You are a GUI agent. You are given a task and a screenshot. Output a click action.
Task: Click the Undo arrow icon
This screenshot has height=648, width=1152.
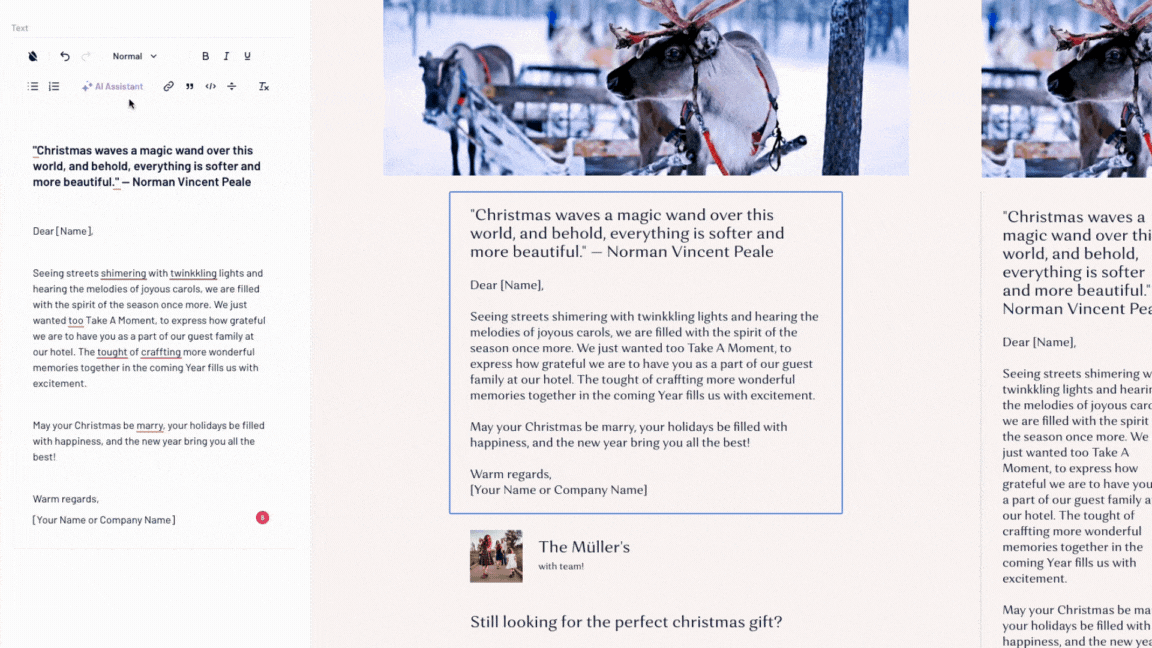pyautogui.click(x=65, y=57)
